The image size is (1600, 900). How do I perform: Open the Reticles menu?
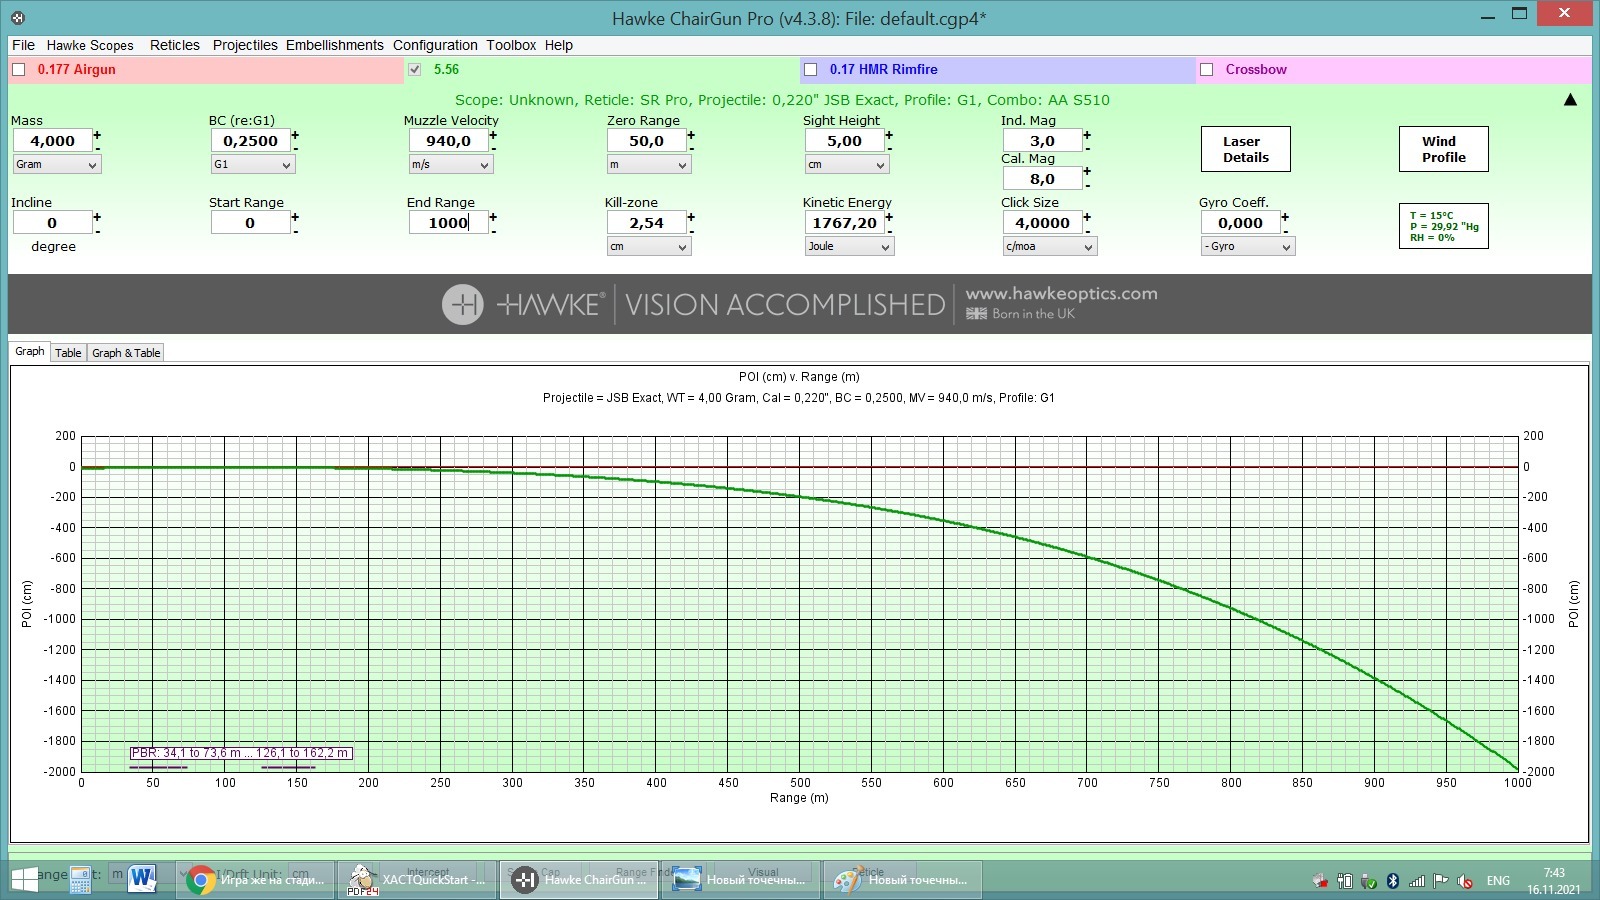tap(174, 45)
